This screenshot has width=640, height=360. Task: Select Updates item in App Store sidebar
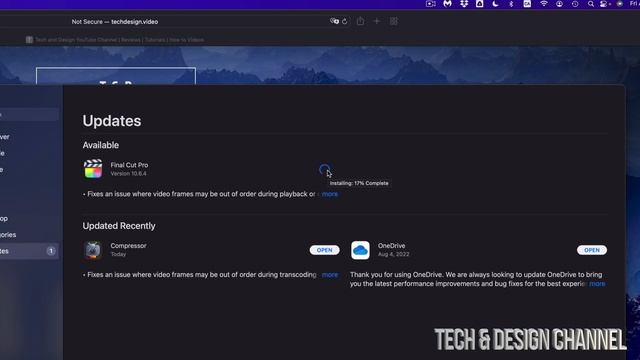tap(29, 251)
